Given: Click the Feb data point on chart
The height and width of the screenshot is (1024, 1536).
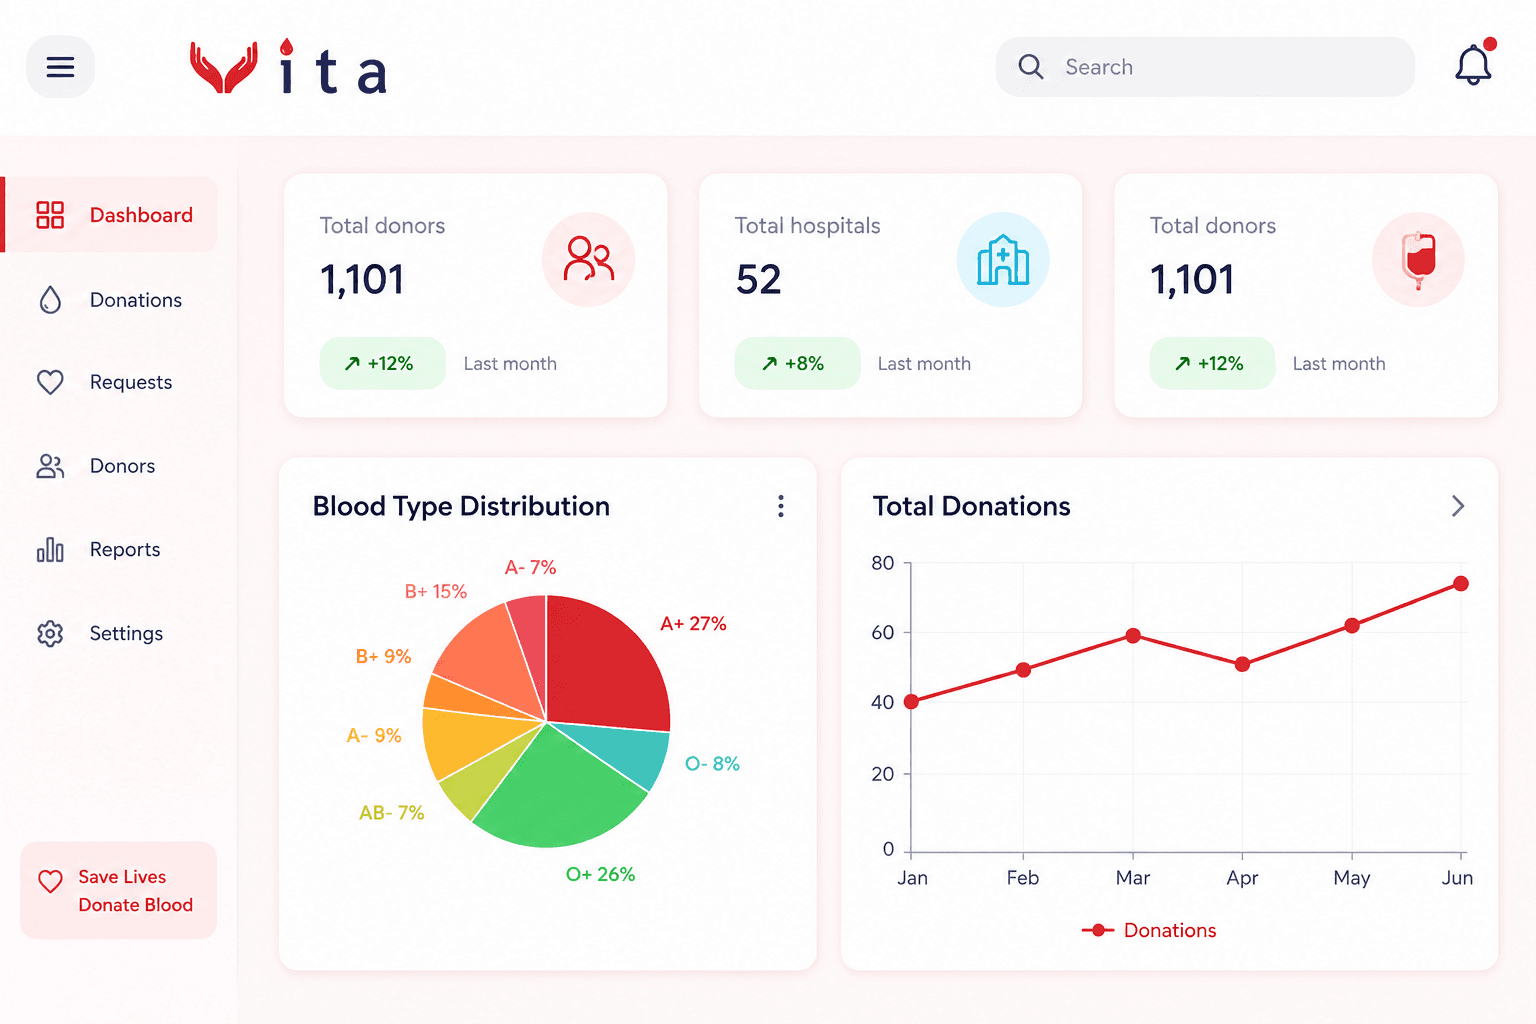Looking at the screenshot, I should coord(1023,670).
